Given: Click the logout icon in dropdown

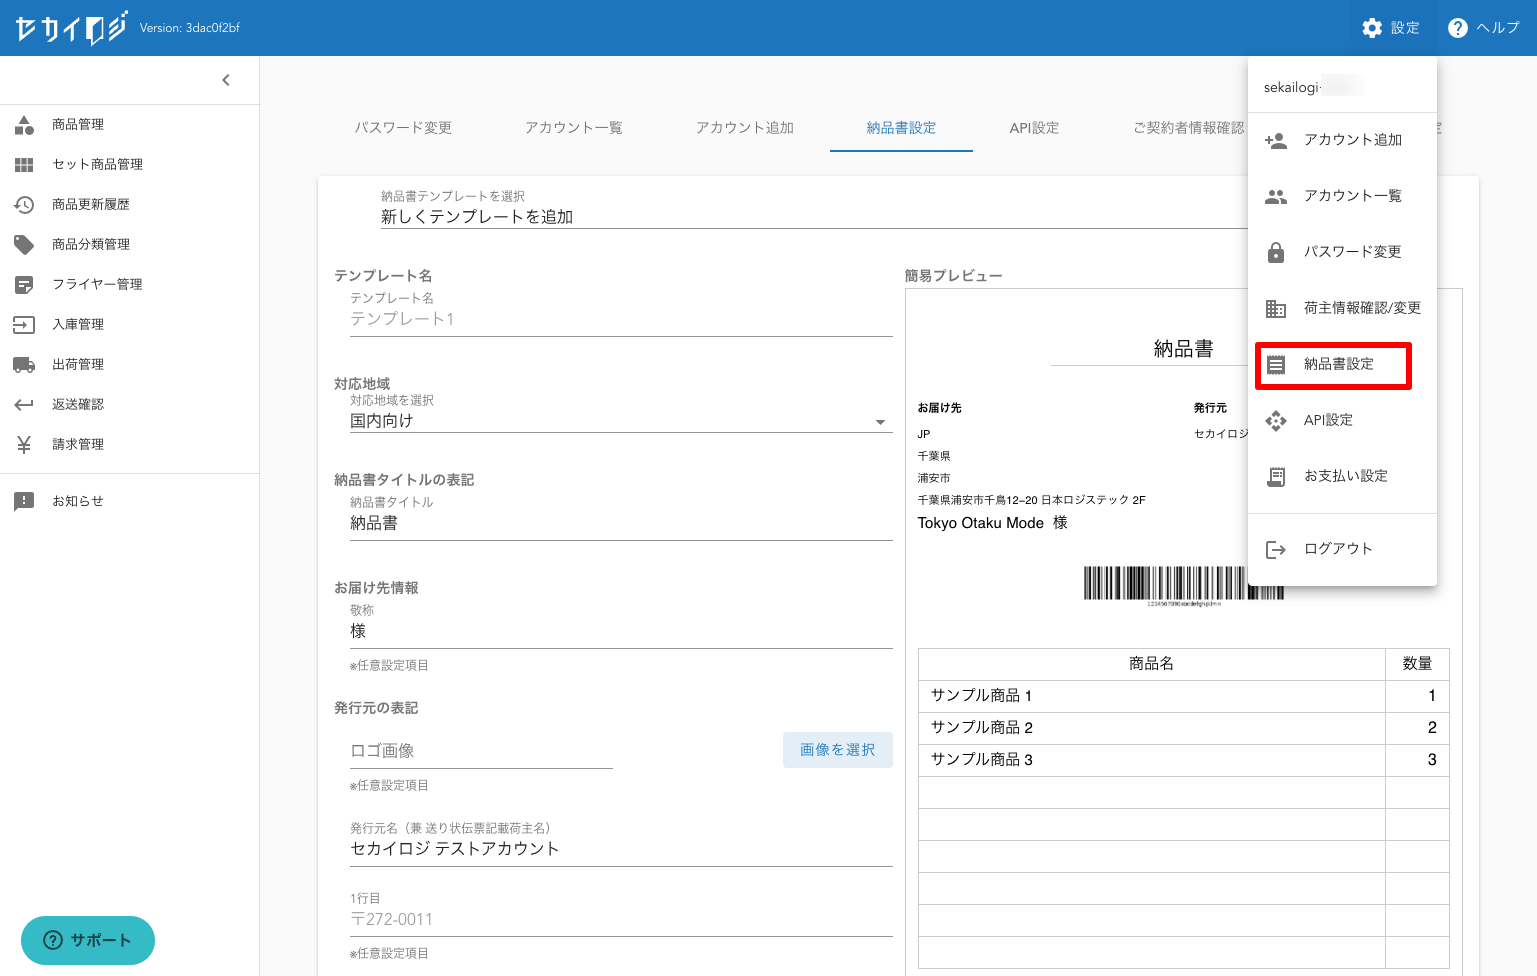Looking at the screenshot, I should pyautogui.click(x=1276, y=549).
